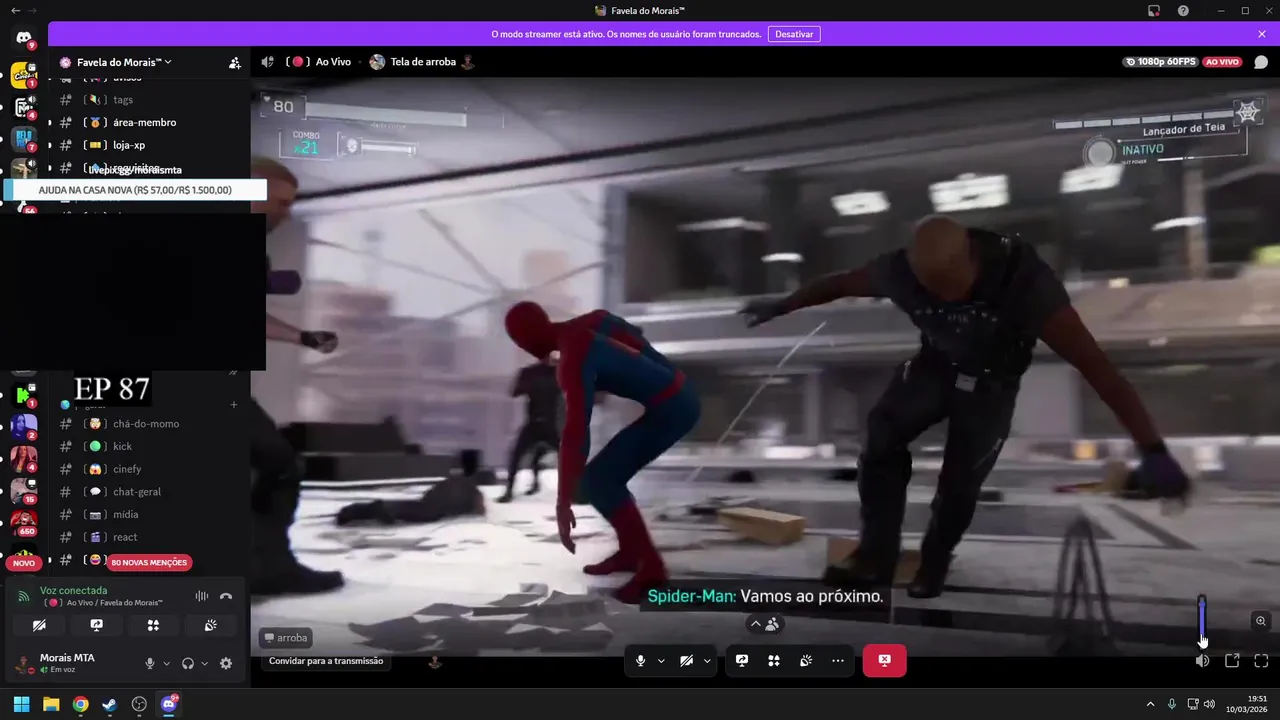Viewport: 1280px width, 720px height.
Task: Open the server icon with badge 650
Action: [24, 522]
